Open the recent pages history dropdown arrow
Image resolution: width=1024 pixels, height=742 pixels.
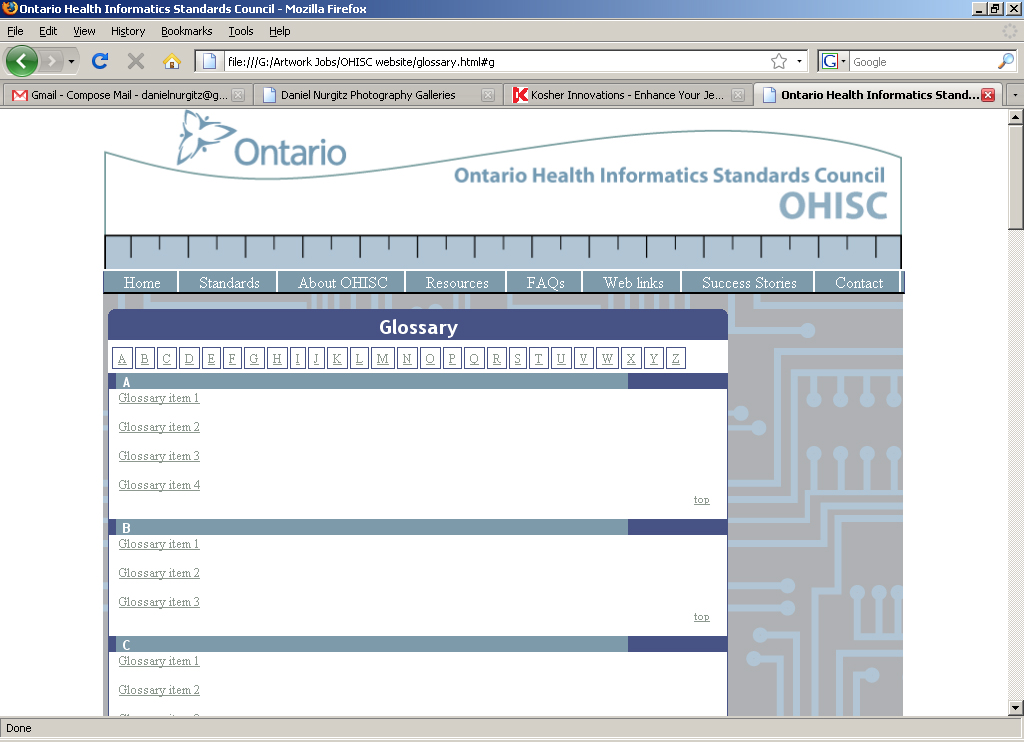(71, 62)
